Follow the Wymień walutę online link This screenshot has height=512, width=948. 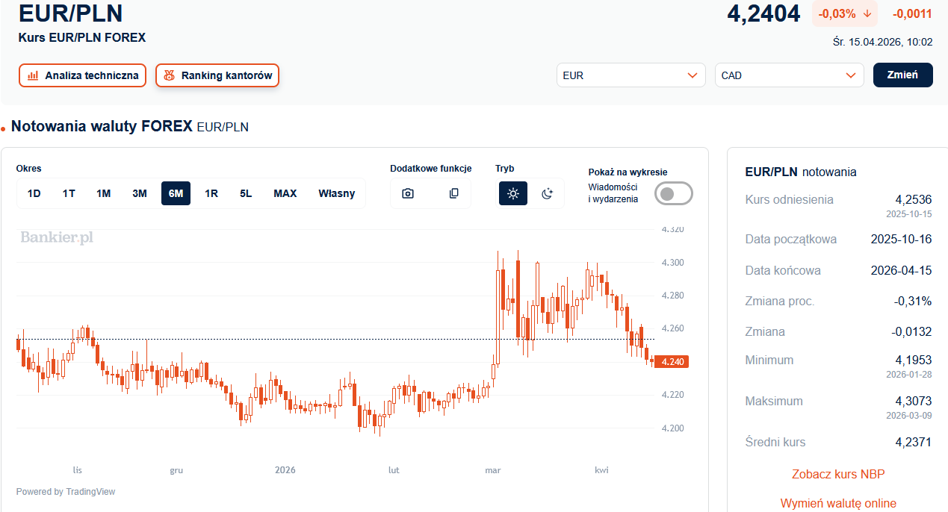[838, 503]
